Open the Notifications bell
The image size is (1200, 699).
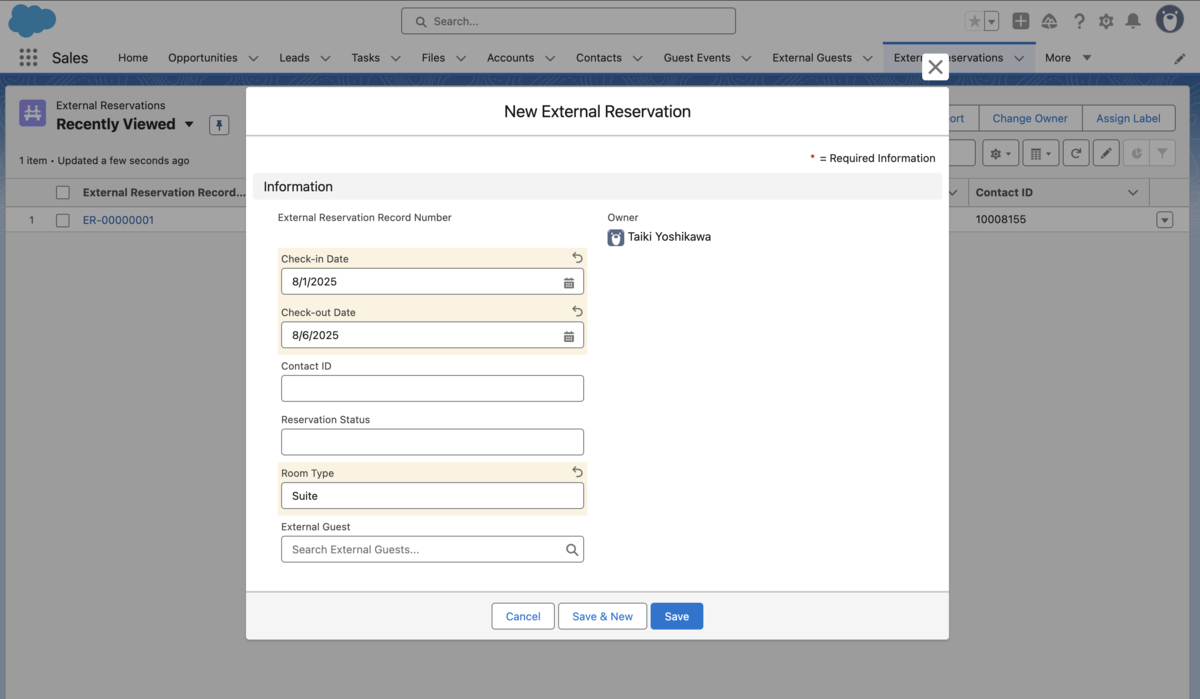1133,21
